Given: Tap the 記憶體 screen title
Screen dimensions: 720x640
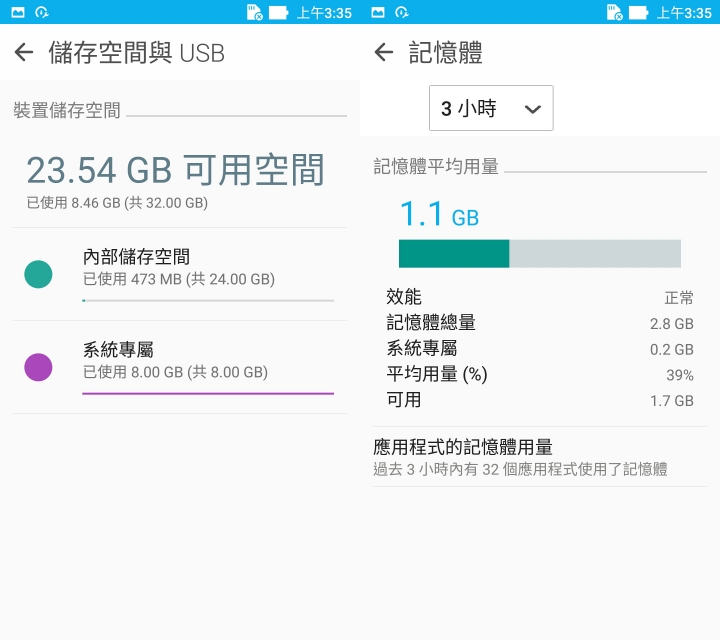Looking at the screenshot, I should [445, 52].
